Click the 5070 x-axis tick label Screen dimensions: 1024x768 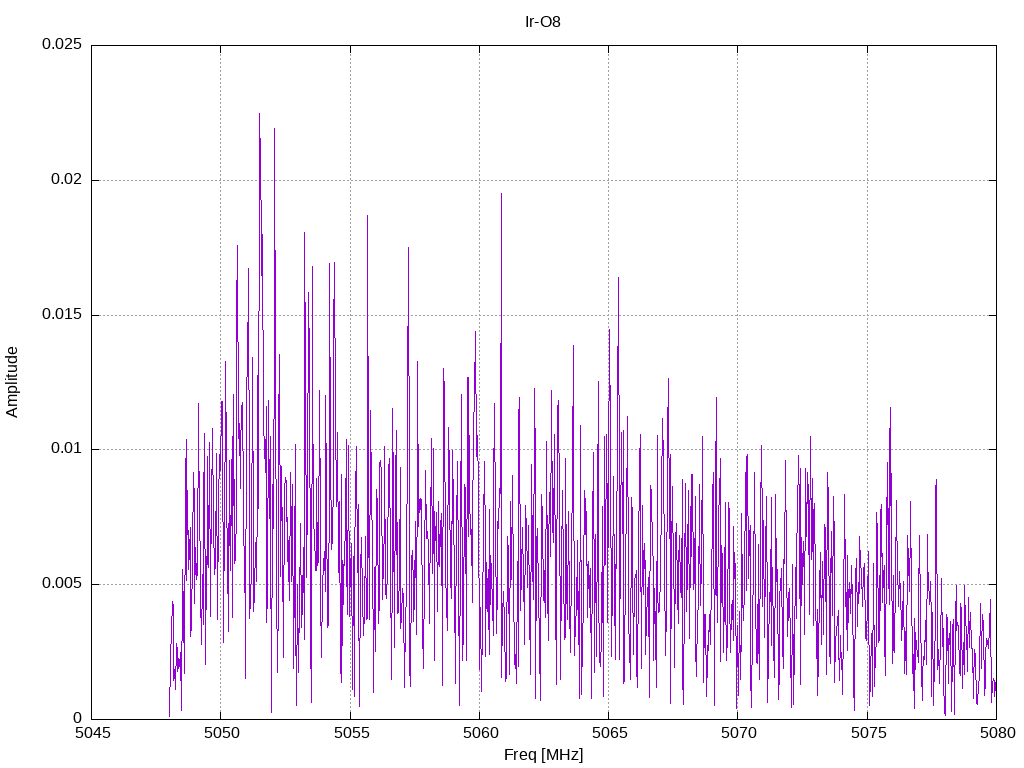pyautogui.click(x=739, y=733)
